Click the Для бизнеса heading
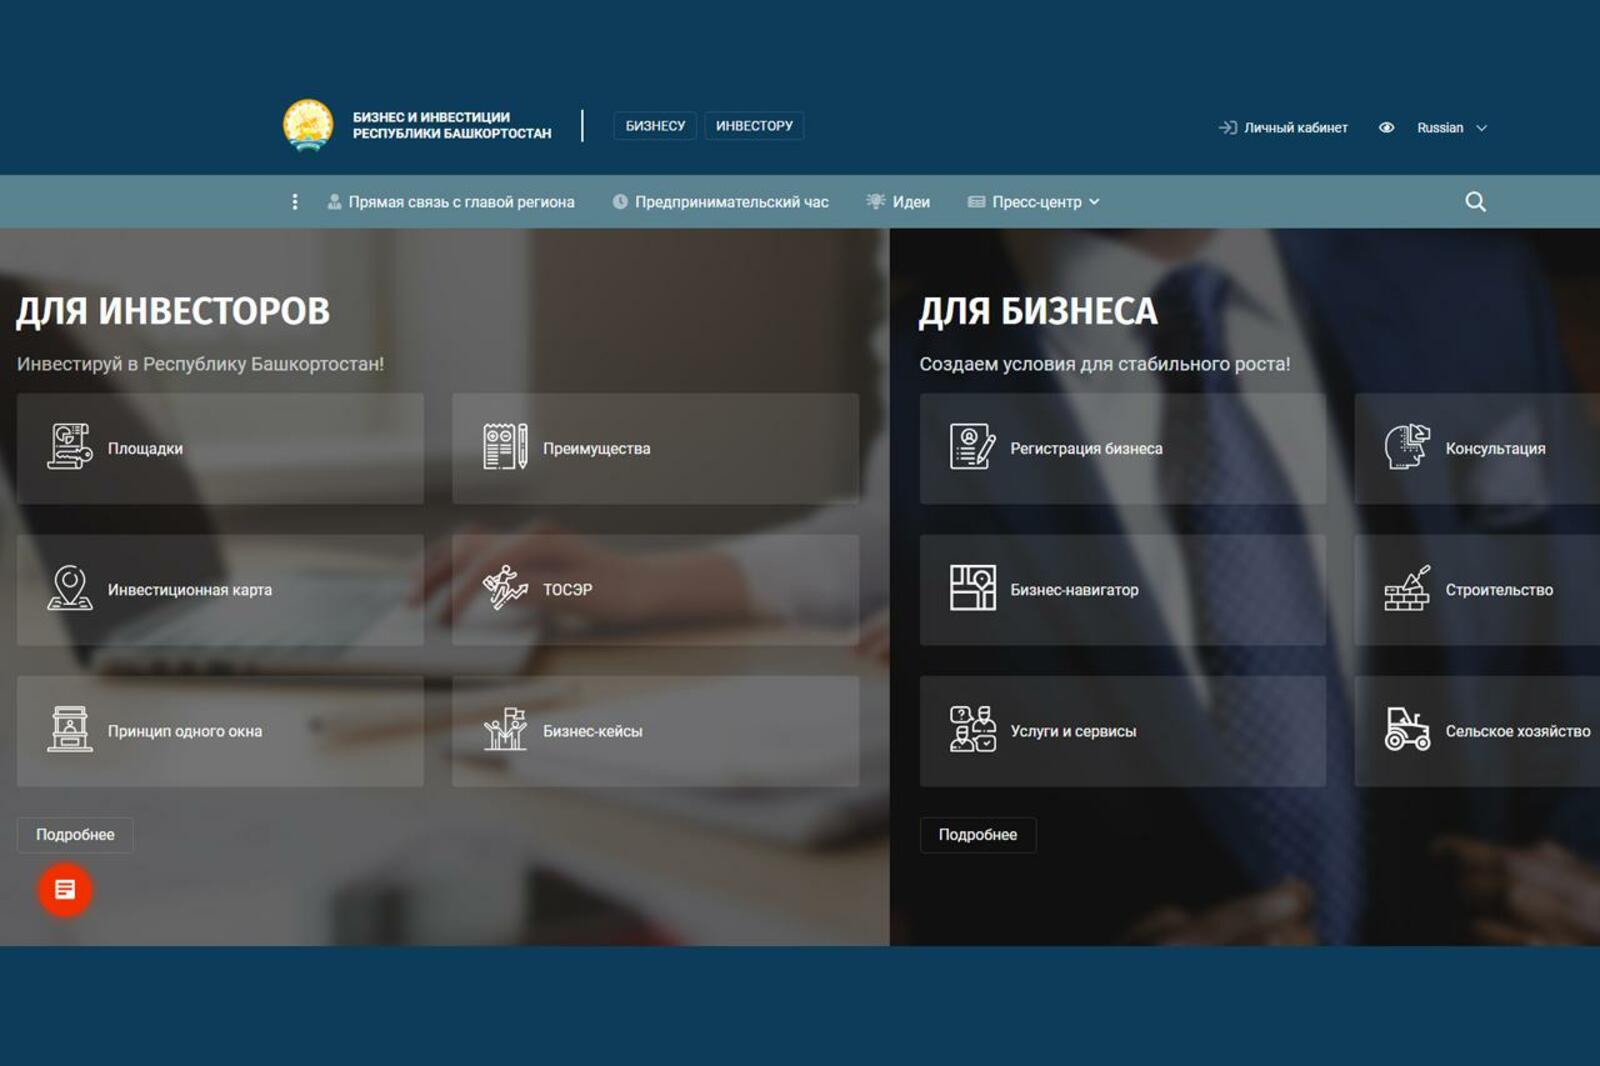The height and width of the screenshot is (1066, 1600). (x=1038, y=311)
